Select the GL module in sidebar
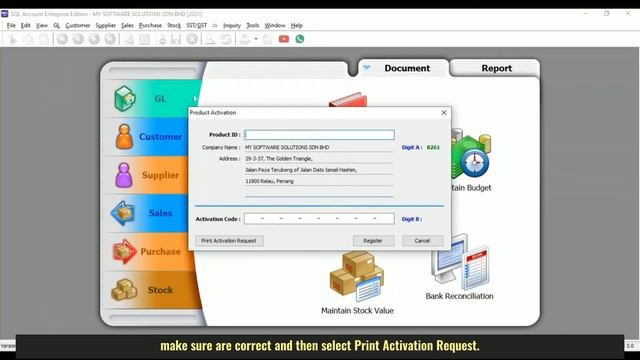 point(153,98)
